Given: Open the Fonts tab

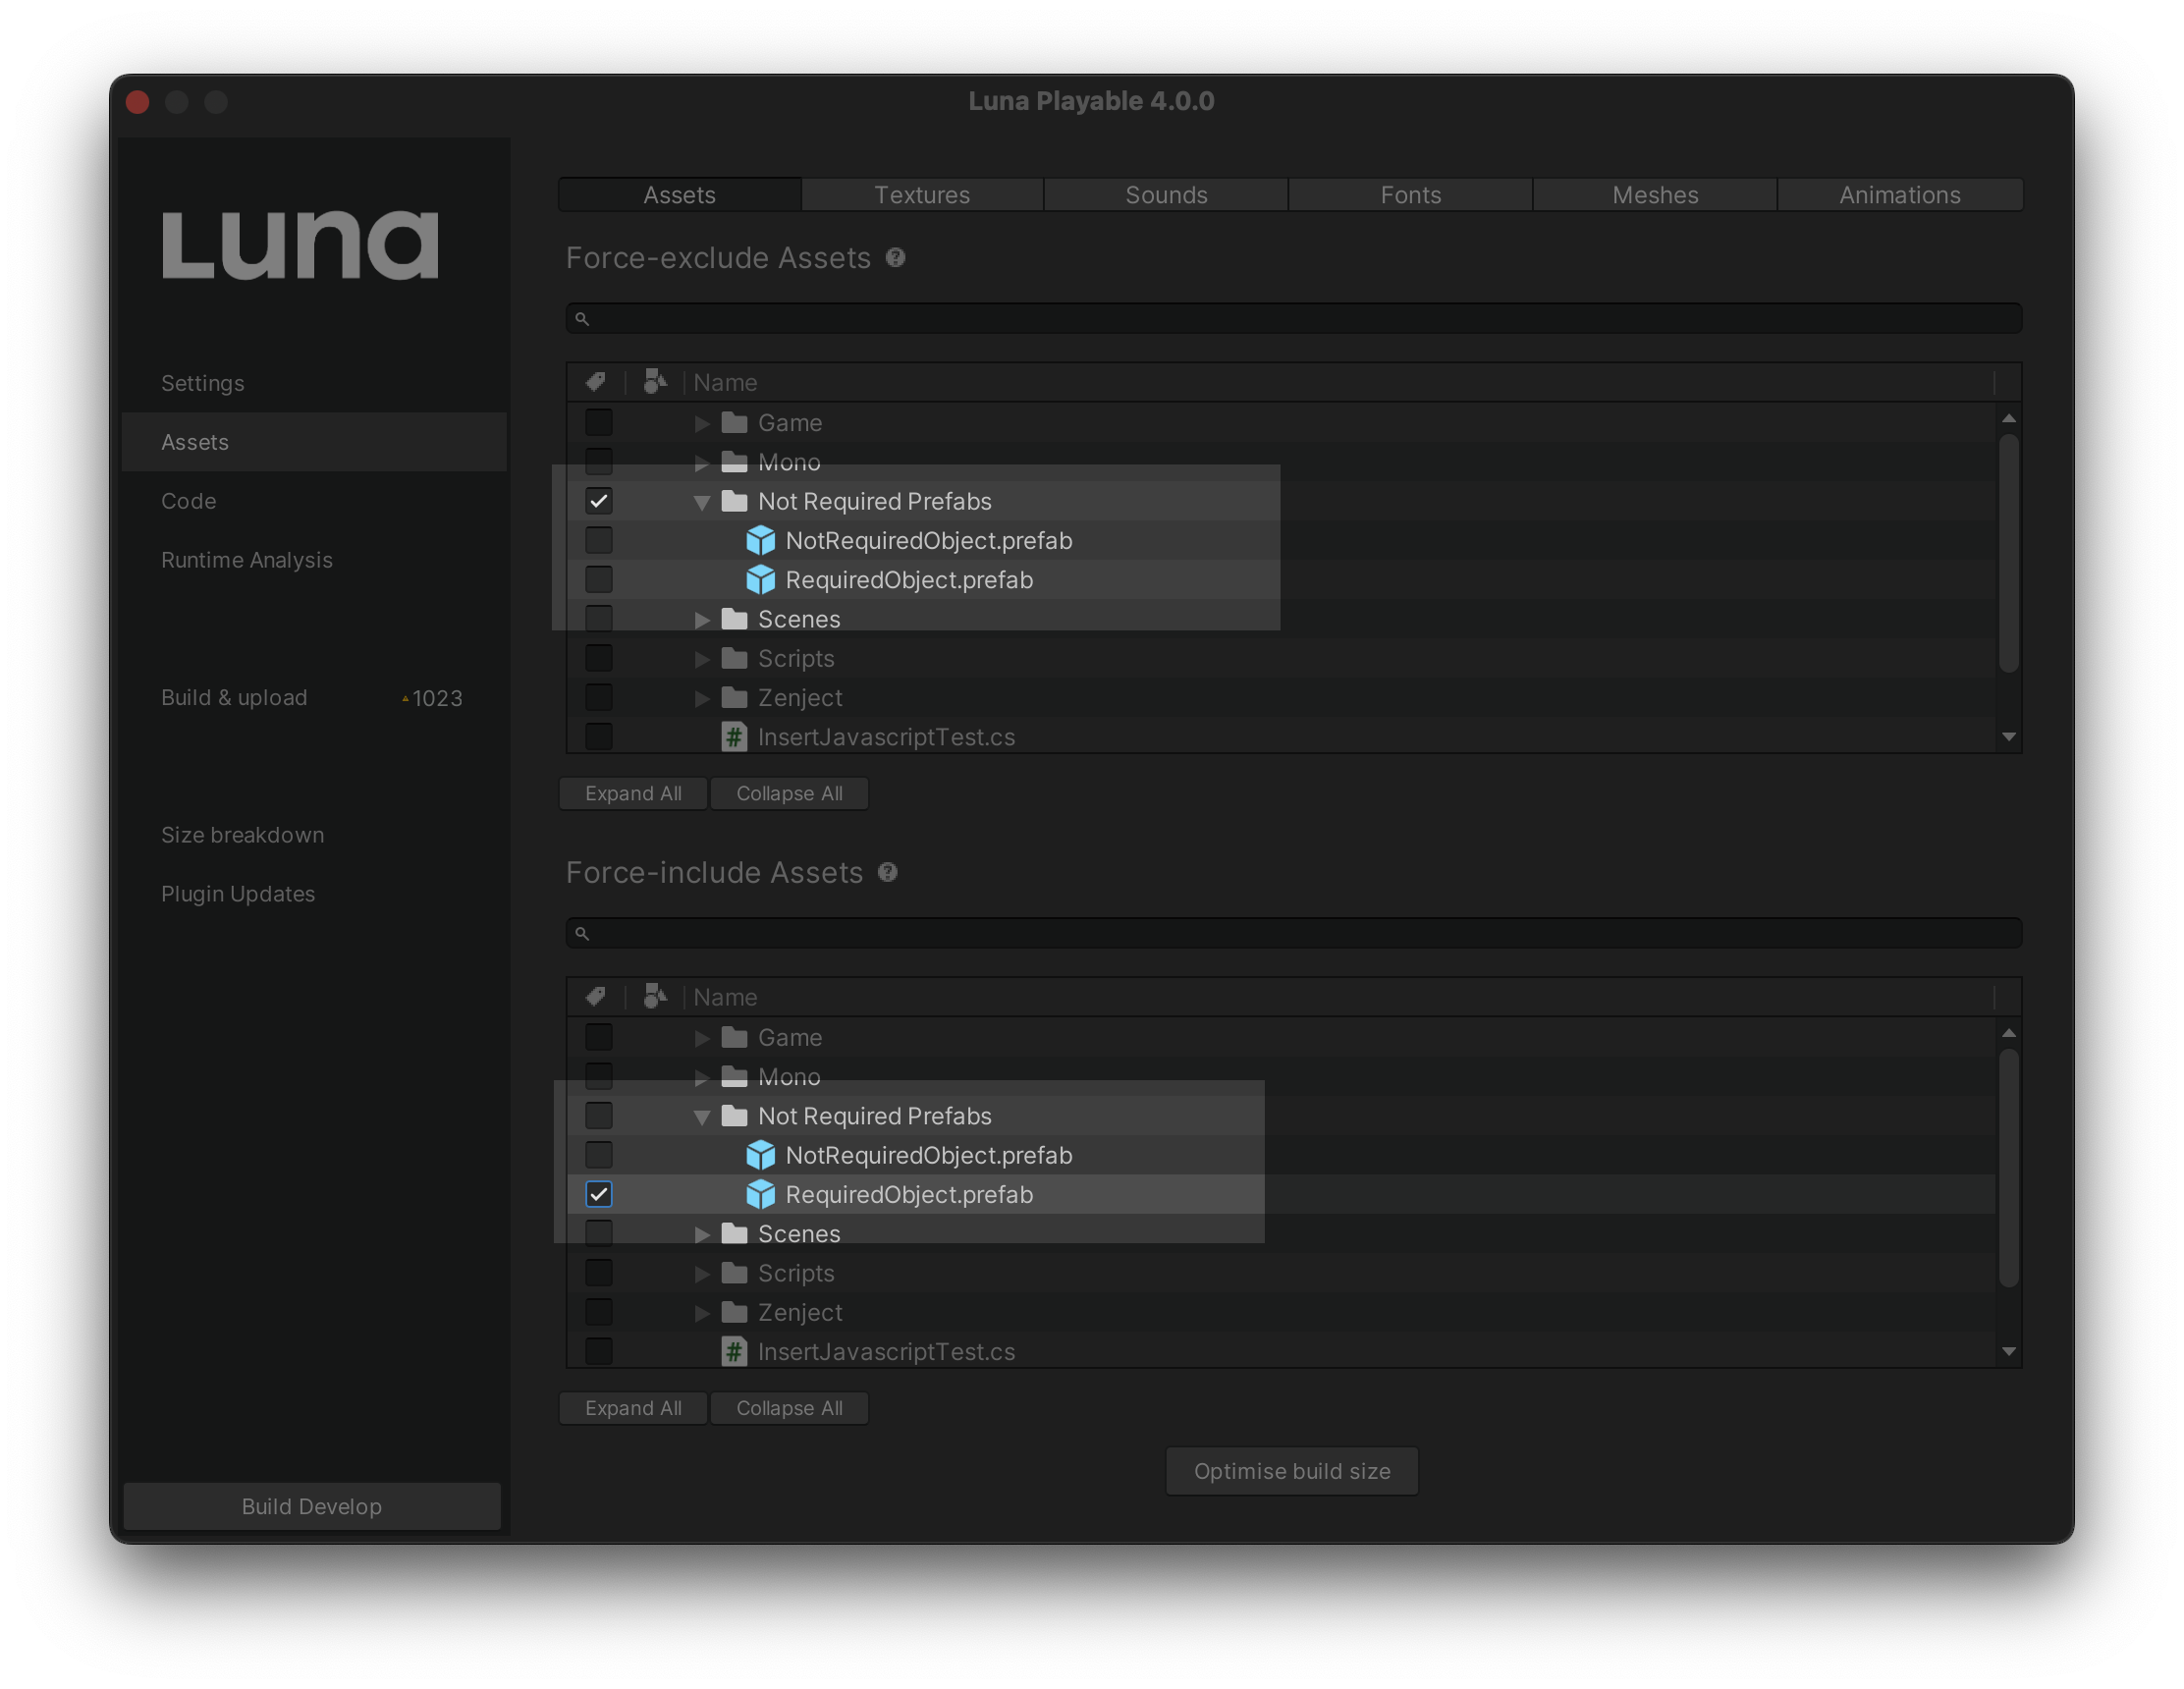Looking at the screenshot, I should point(1411,194).
